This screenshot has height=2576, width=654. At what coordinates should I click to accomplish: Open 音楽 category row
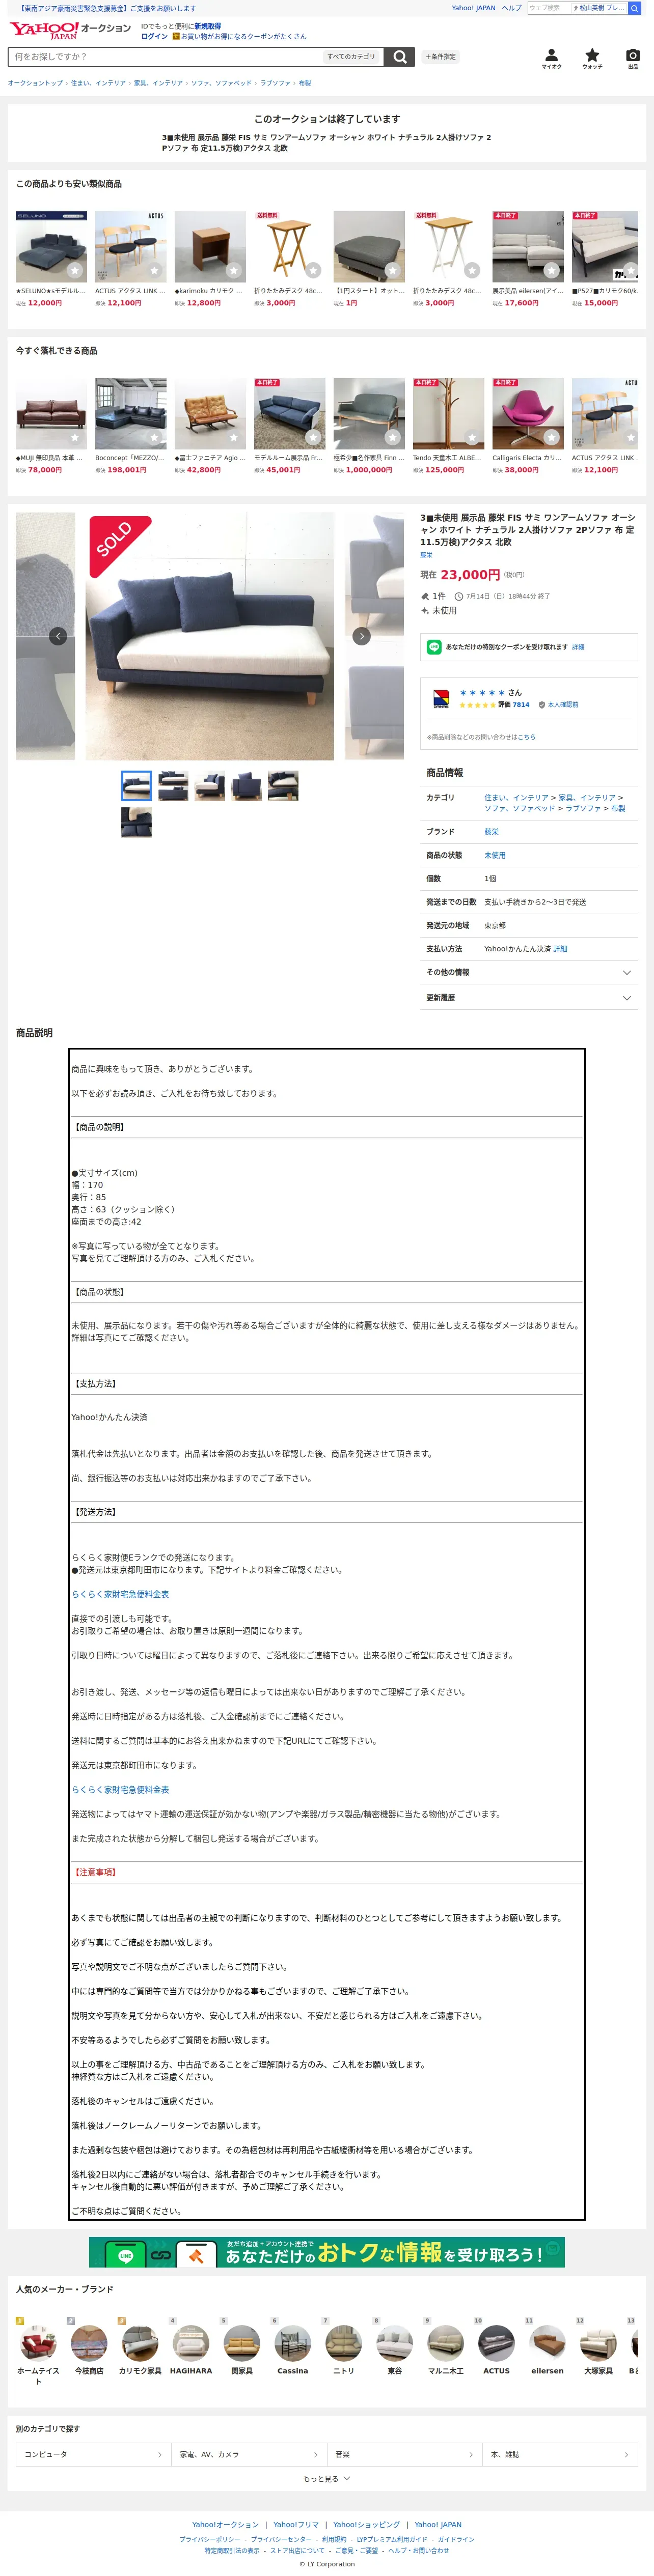pyautogui.click(x=404, y=2454)
